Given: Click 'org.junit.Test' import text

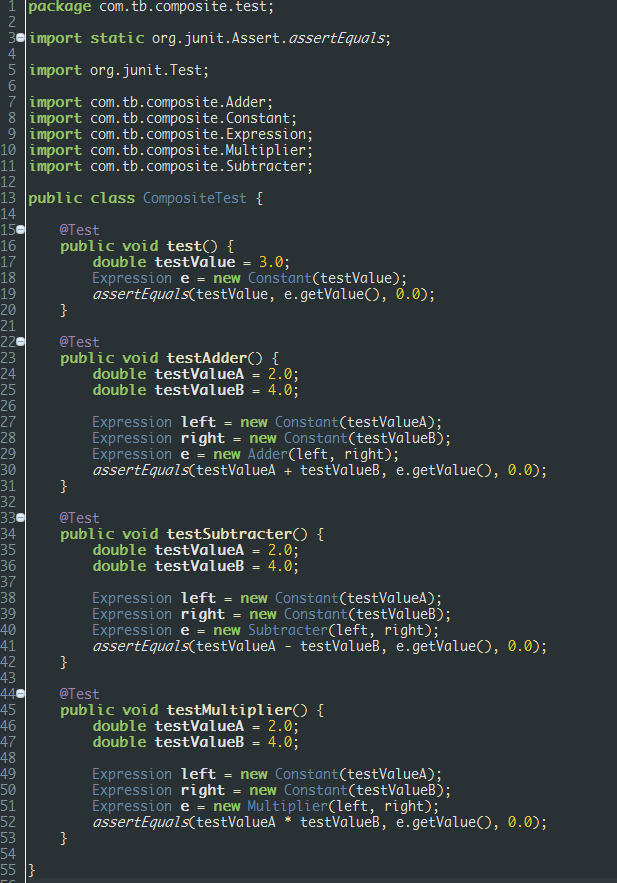Looking at the screenshot, I should coord(146,70).
